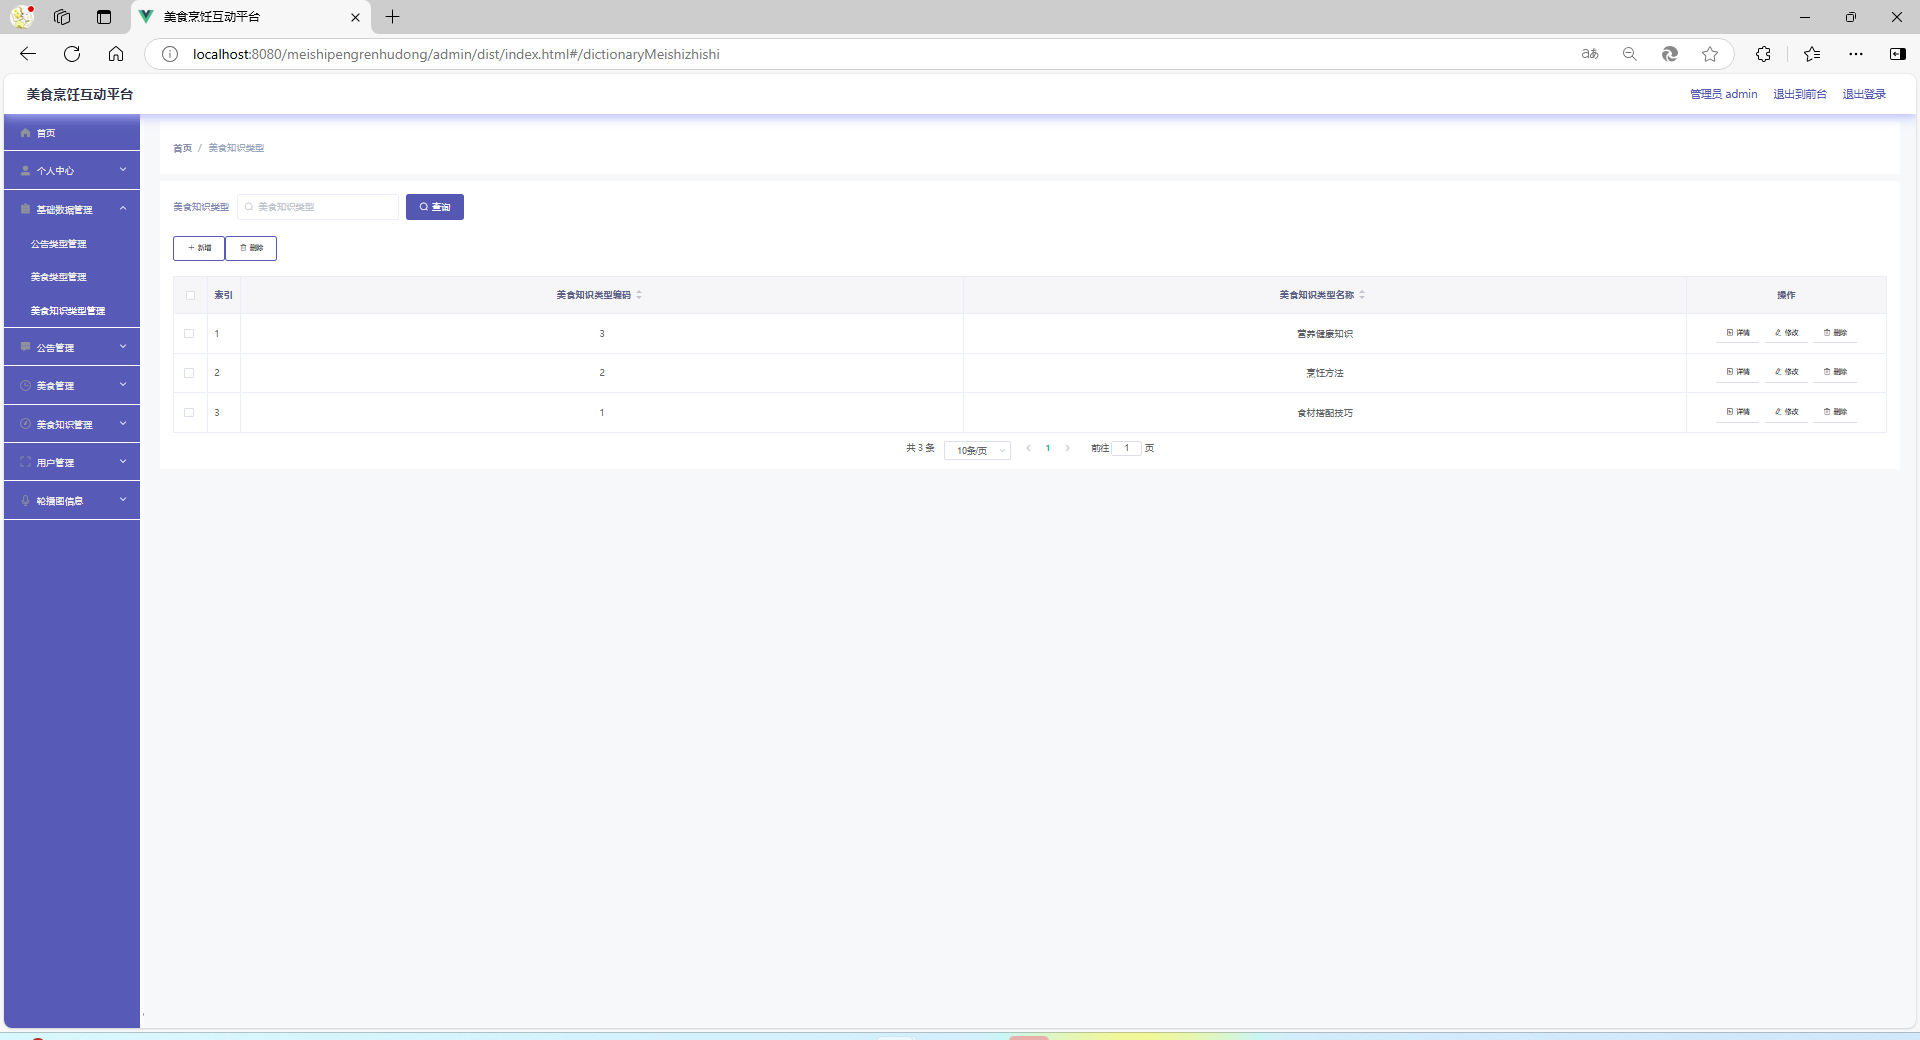Open browser settings and more menu
Image resolution: width=1920 pixels, height=1040 pixels.
(x=1856, y=54)
